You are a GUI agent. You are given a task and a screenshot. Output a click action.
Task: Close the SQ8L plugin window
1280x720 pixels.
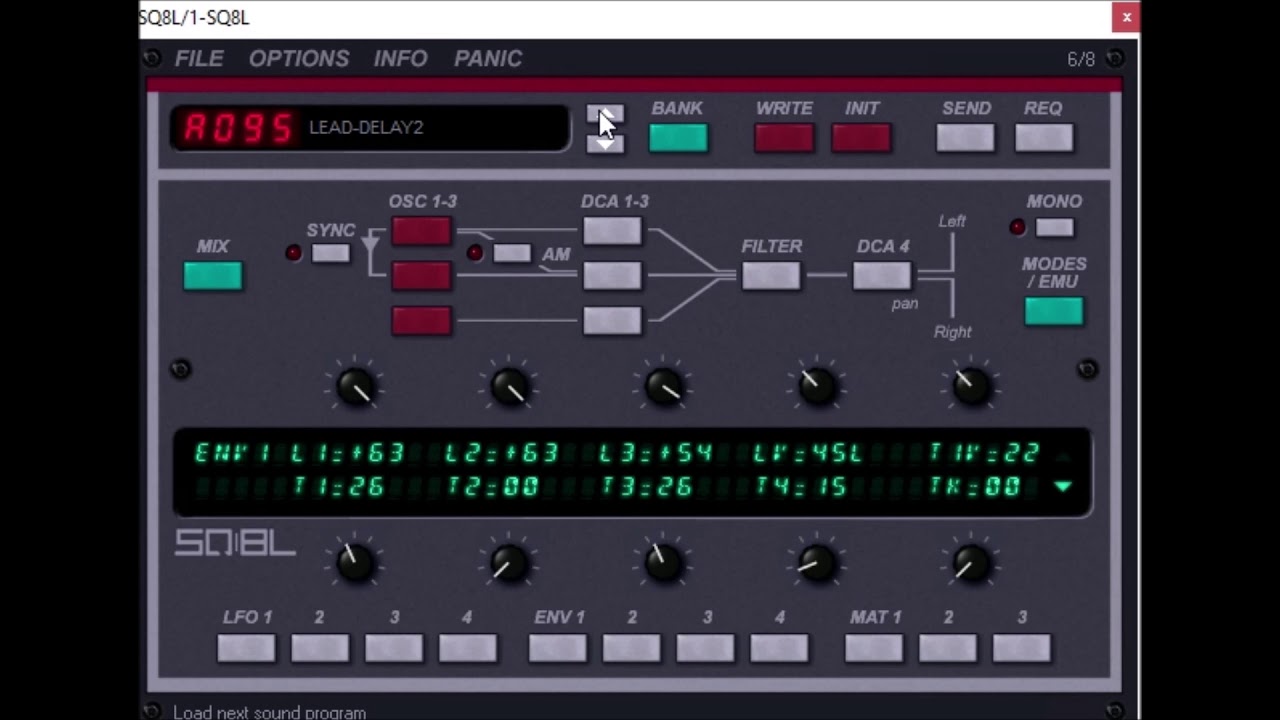point(1126,17)
